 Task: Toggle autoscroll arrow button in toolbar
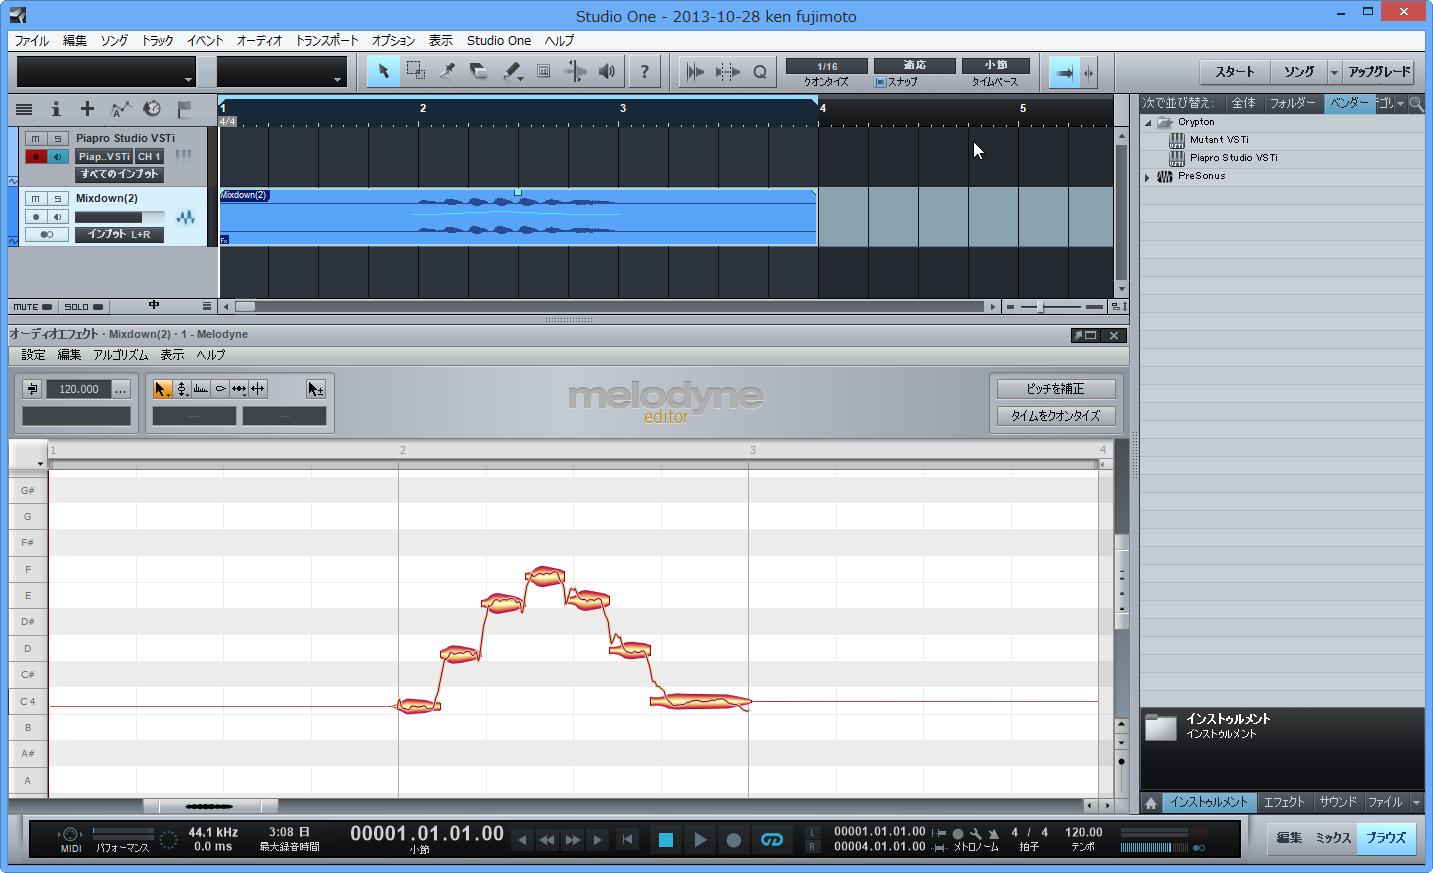pos(1064,72)
